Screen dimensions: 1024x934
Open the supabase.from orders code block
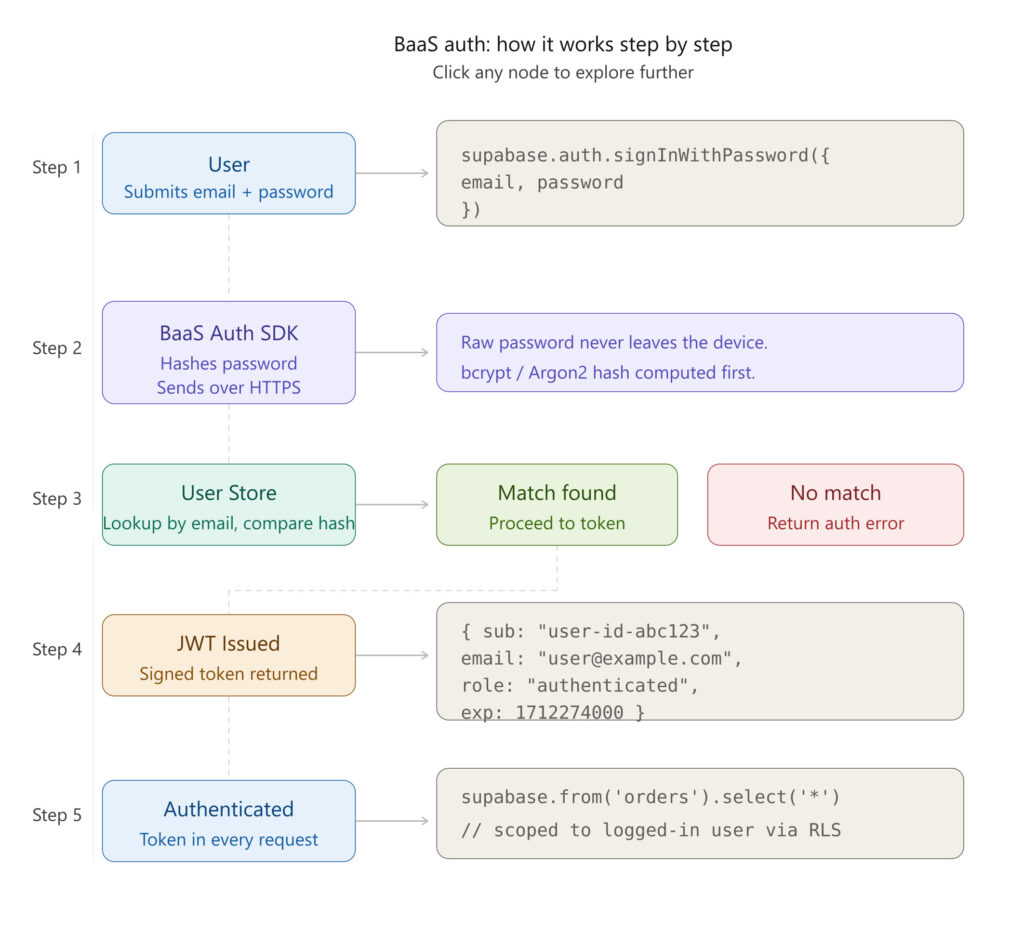pyautogui.click(x=700, y=813)
